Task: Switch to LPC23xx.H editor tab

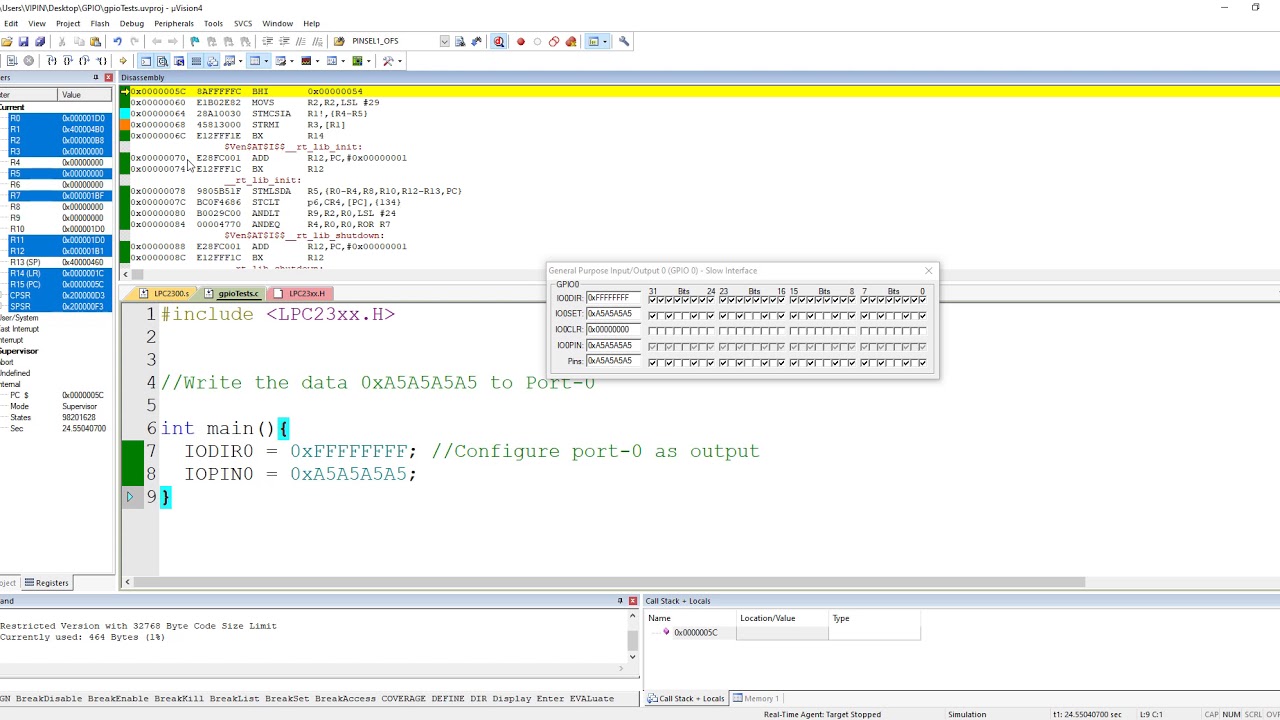Action: point(301,293)
